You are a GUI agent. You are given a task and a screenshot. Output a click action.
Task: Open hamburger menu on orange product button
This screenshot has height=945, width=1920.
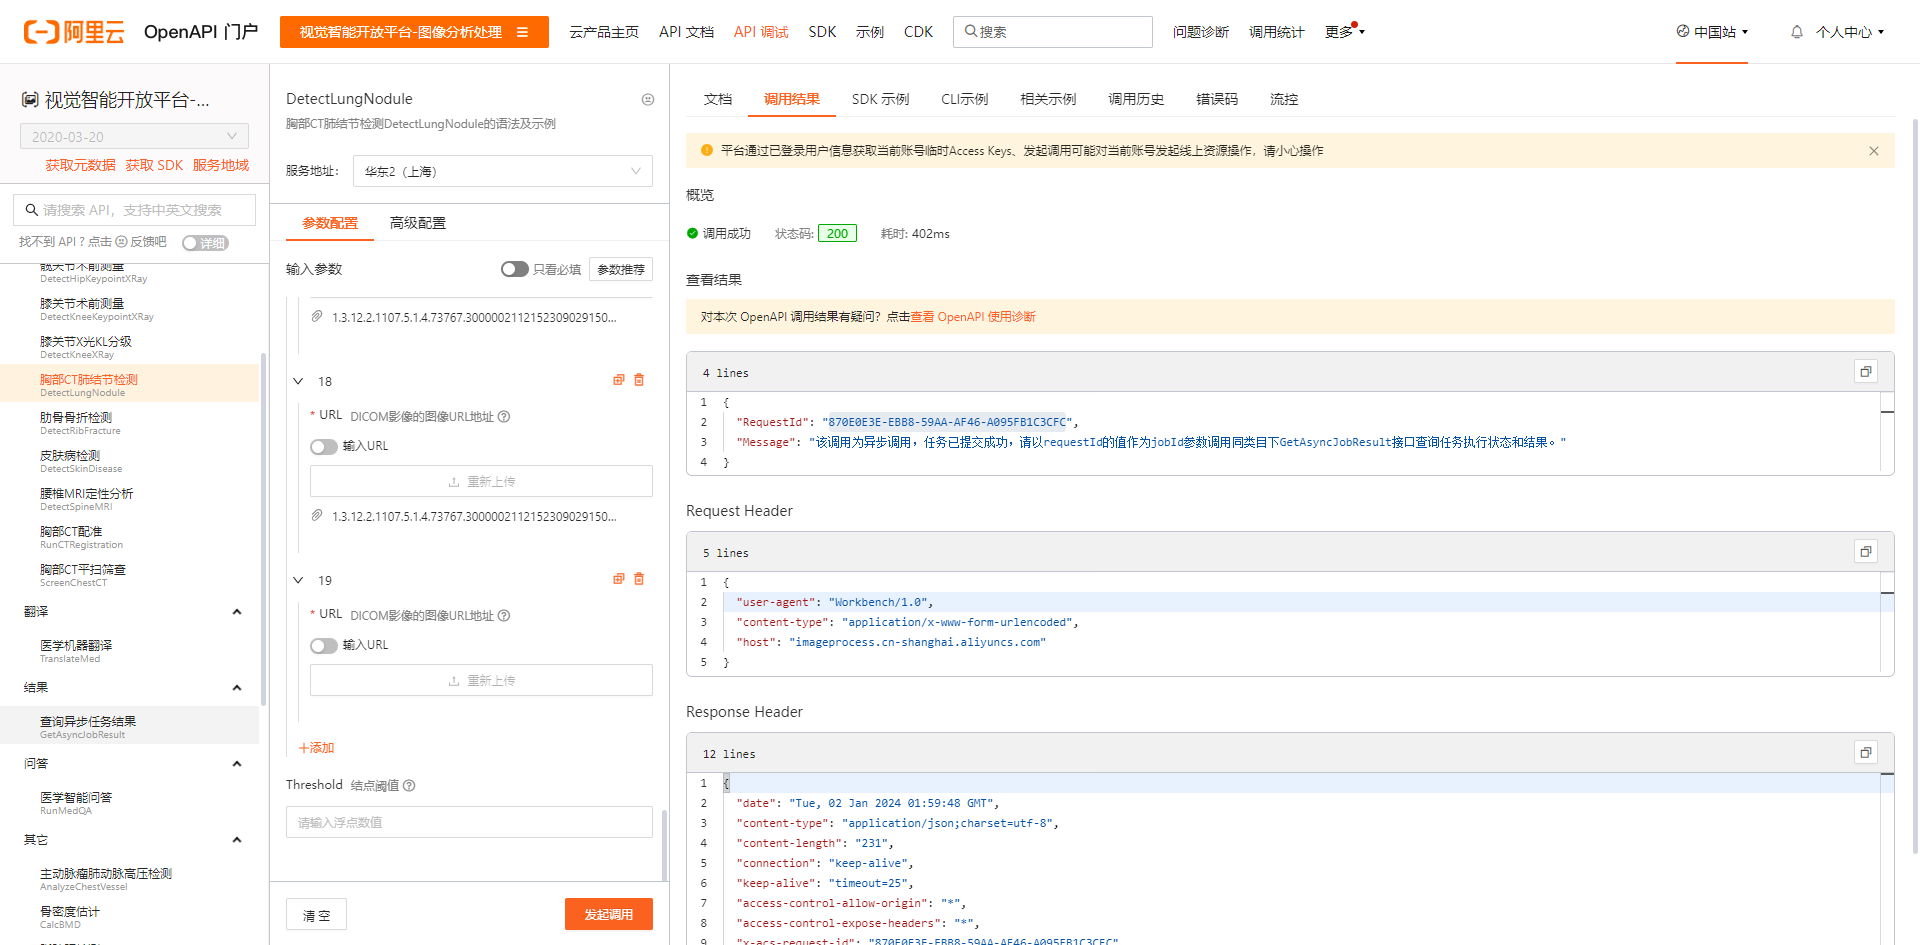(522, 32)
